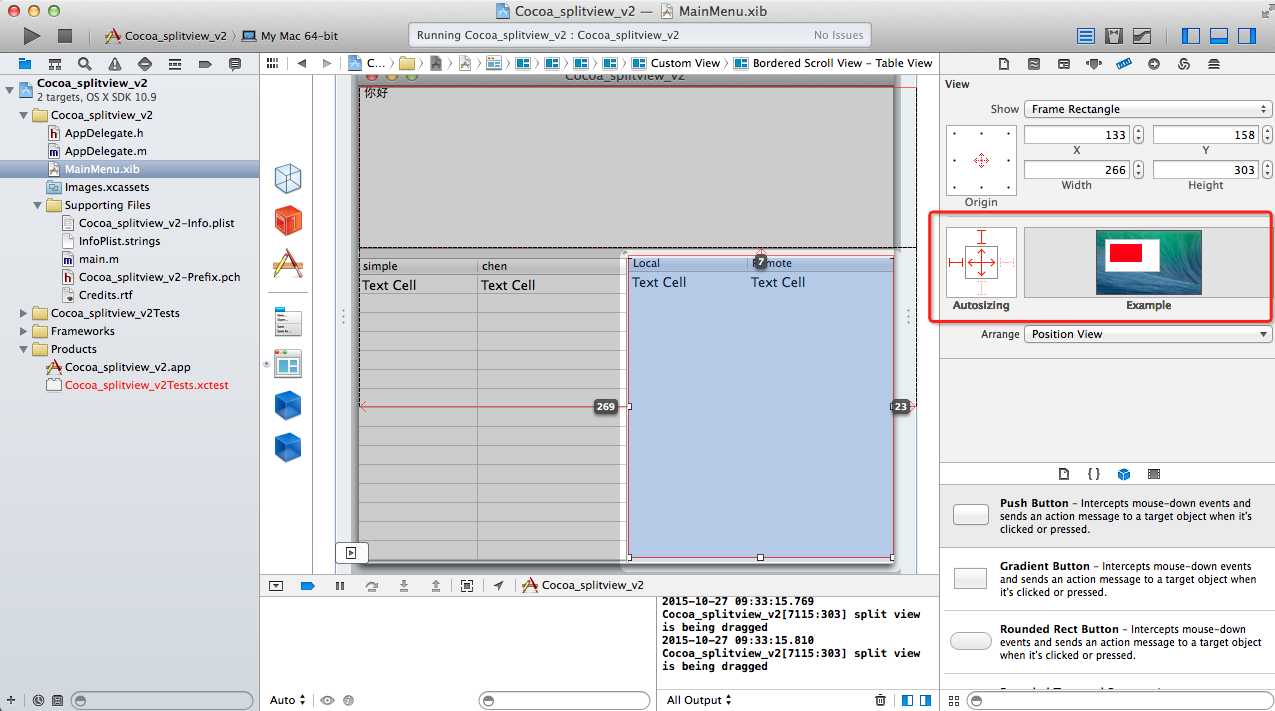
Task: Toggle the debug area visibility
Action: (1219, 36)
